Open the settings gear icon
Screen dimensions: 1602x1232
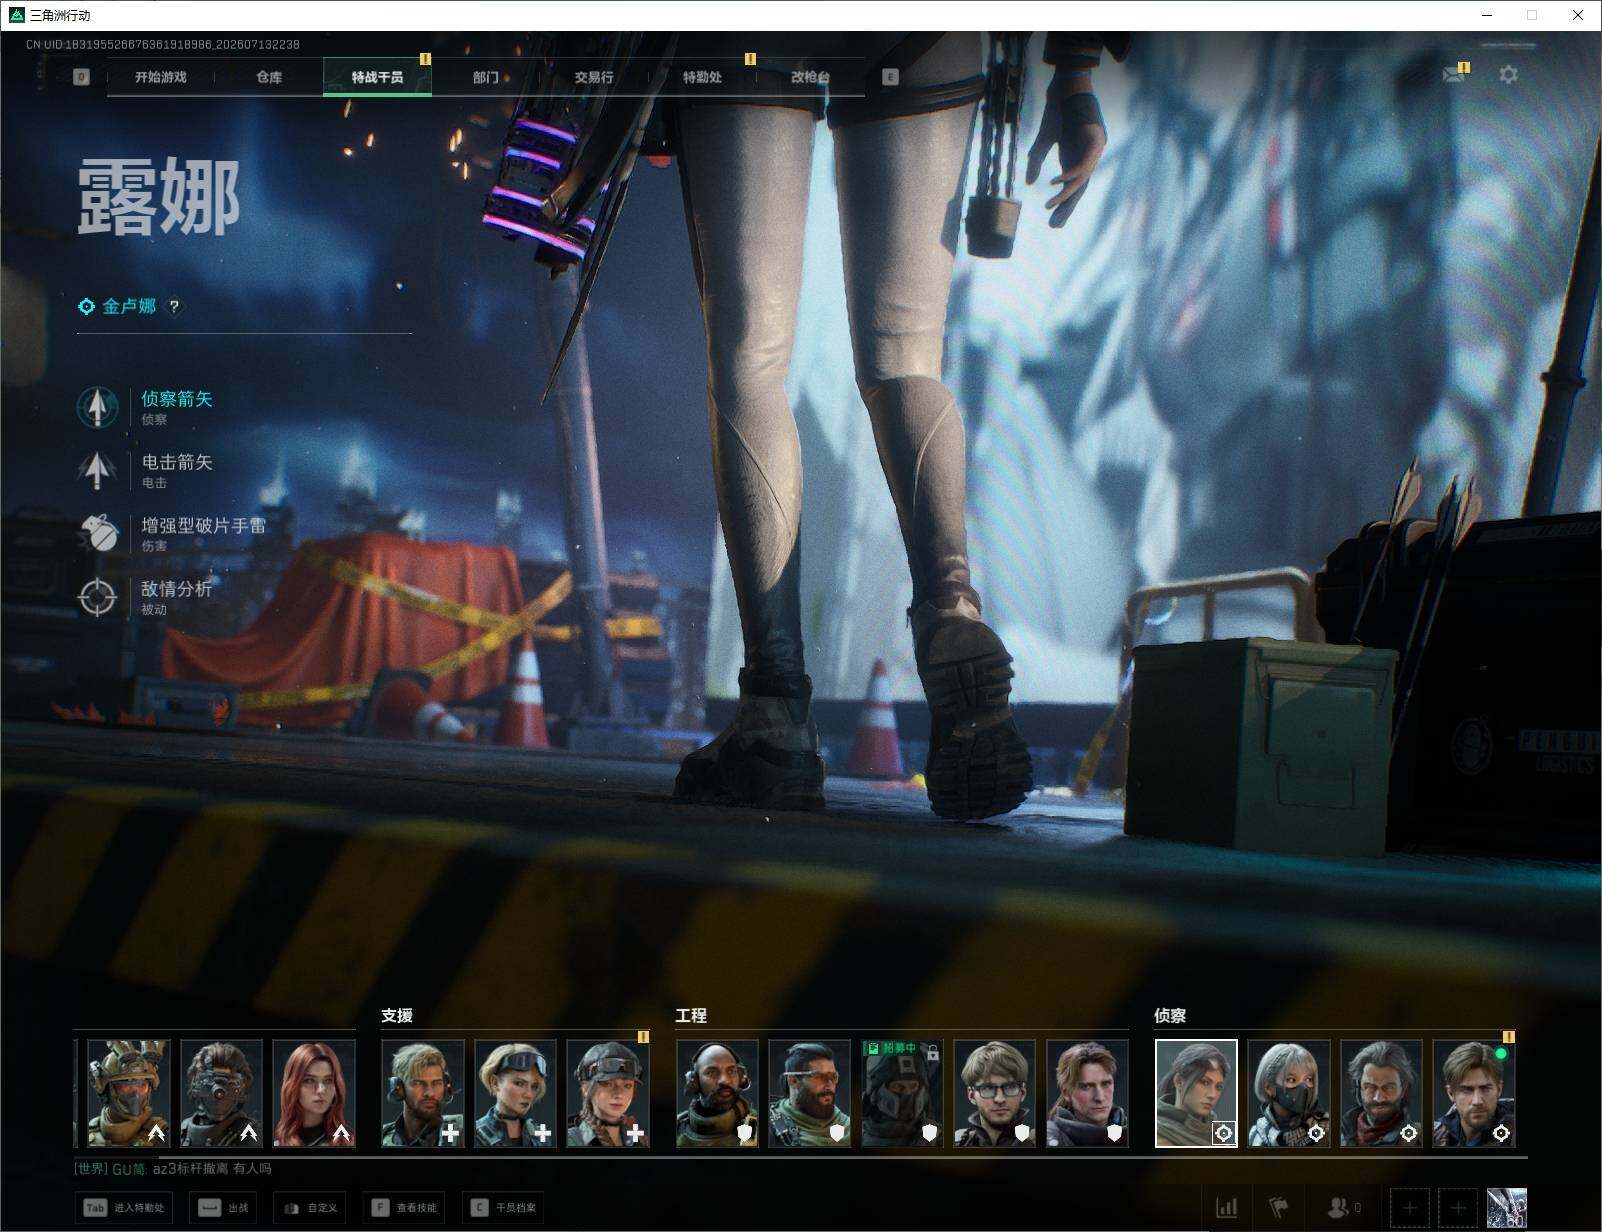1508,75
